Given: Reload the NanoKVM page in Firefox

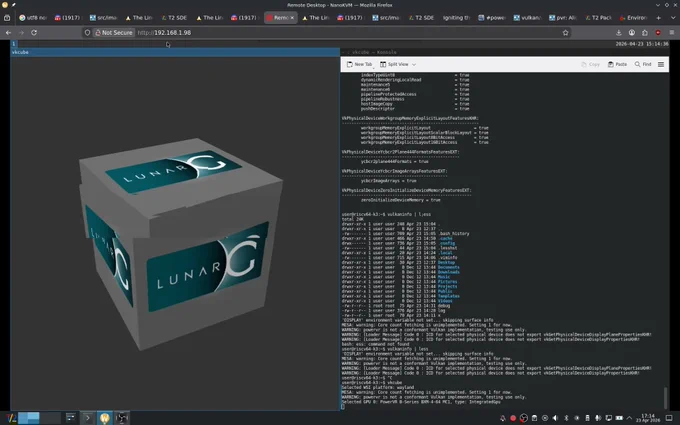Looking at the screenshot, I should 34,33.
